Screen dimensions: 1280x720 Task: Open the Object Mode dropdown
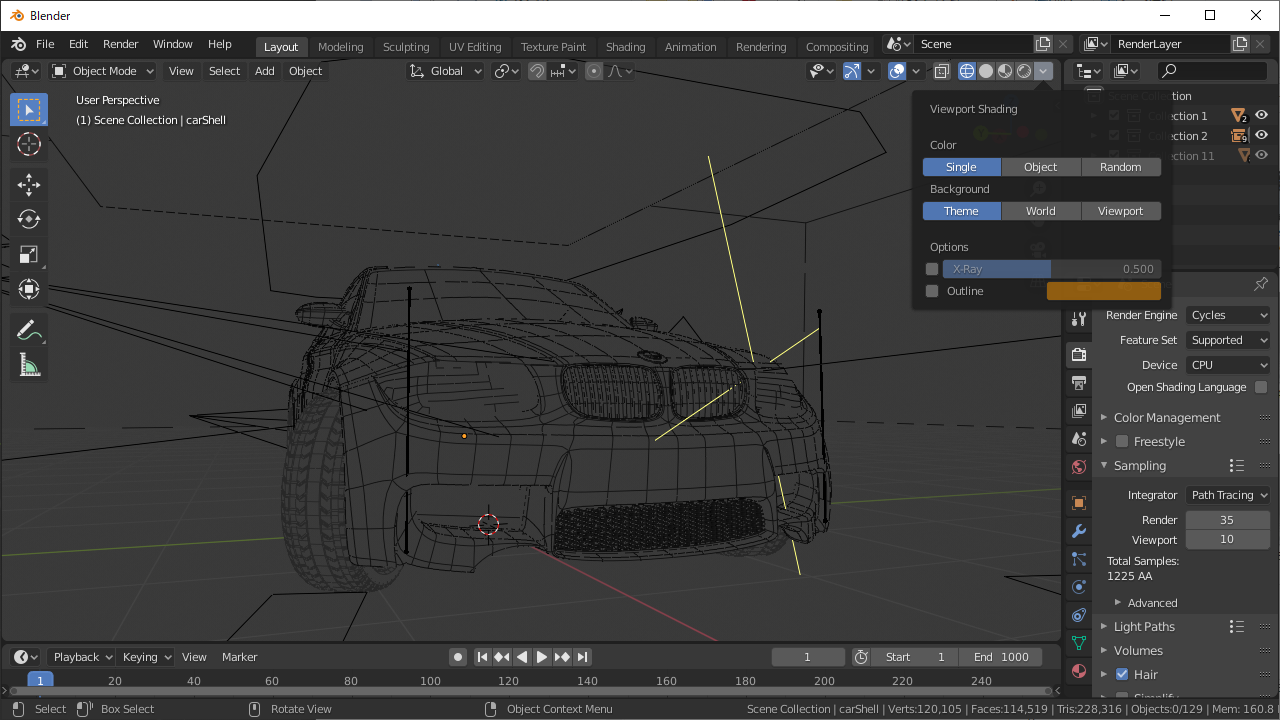click(x=103, y=71)
